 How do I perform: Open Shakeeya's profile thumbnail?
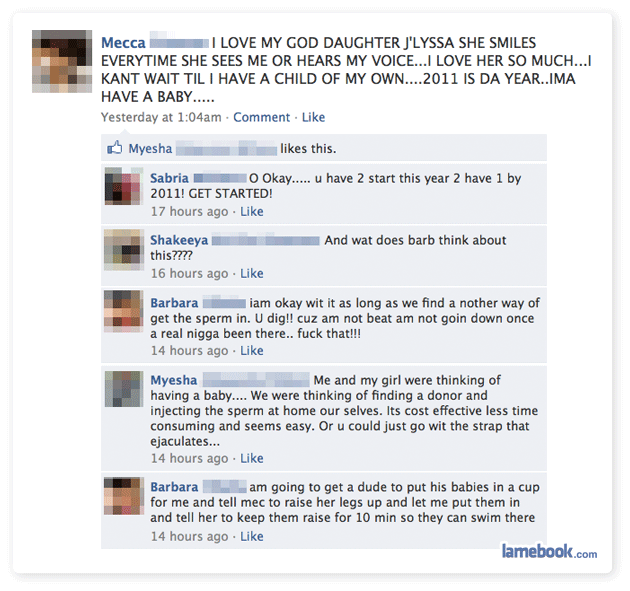pyautogui.click(x=124, y=249)
